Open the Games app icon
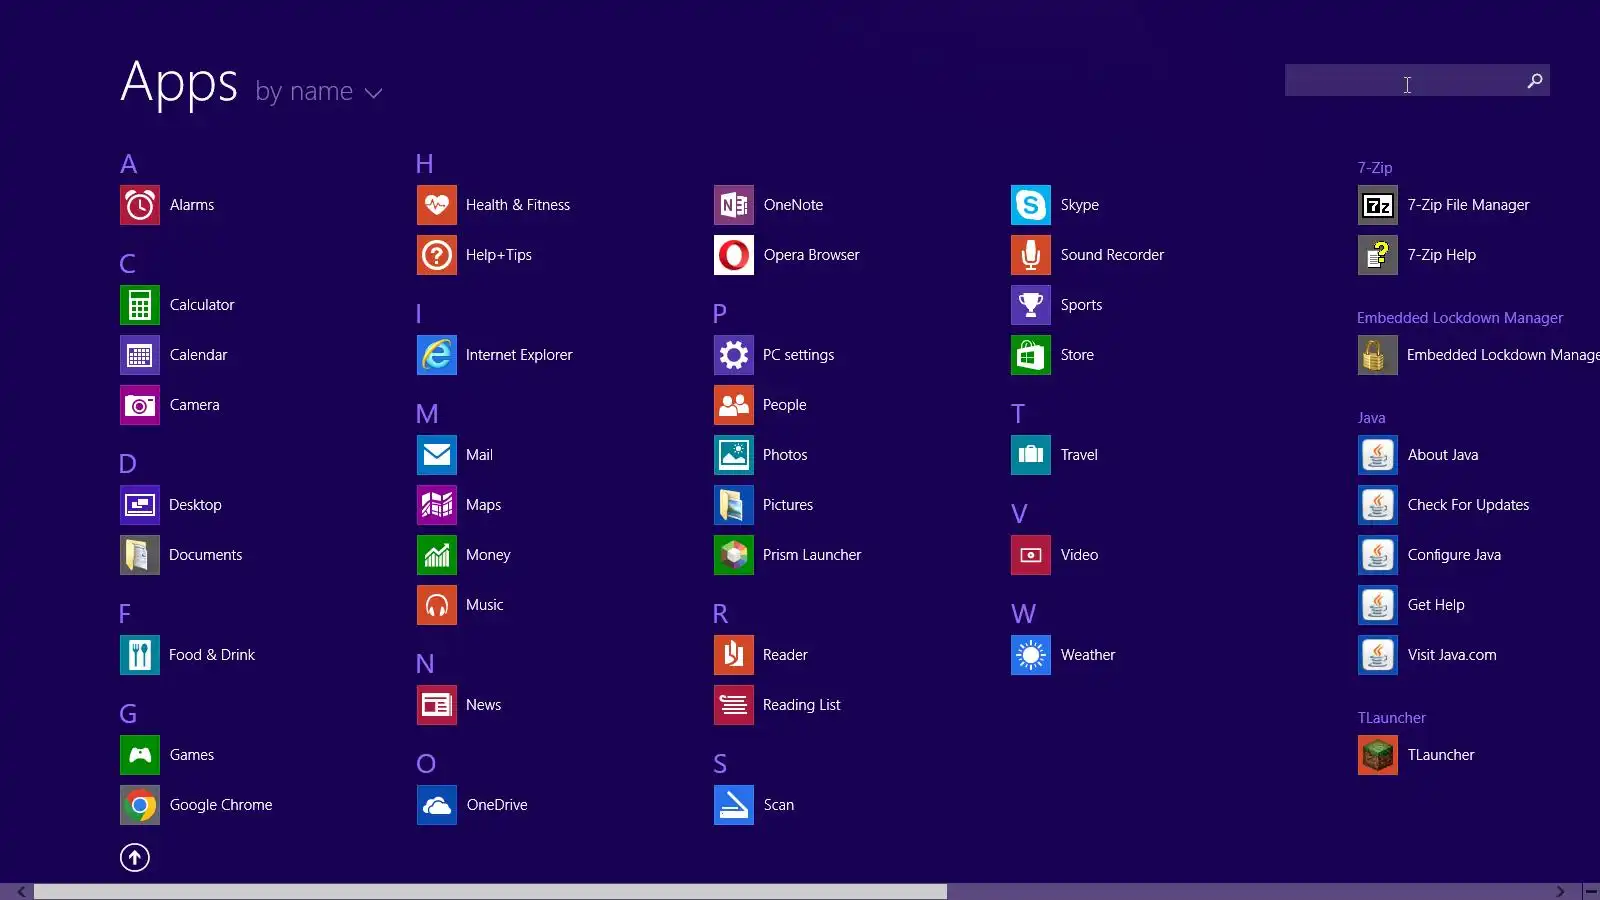The width and height of the screenshot is (1600, 900). point(140,755)
